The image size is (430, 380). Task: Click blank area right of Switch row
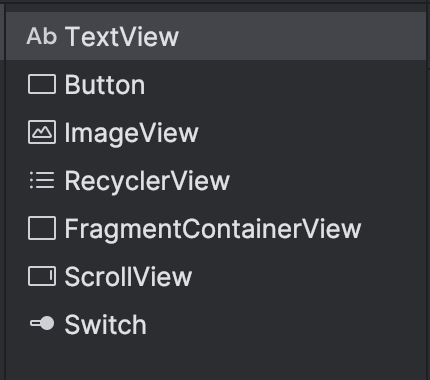[286, 324]
